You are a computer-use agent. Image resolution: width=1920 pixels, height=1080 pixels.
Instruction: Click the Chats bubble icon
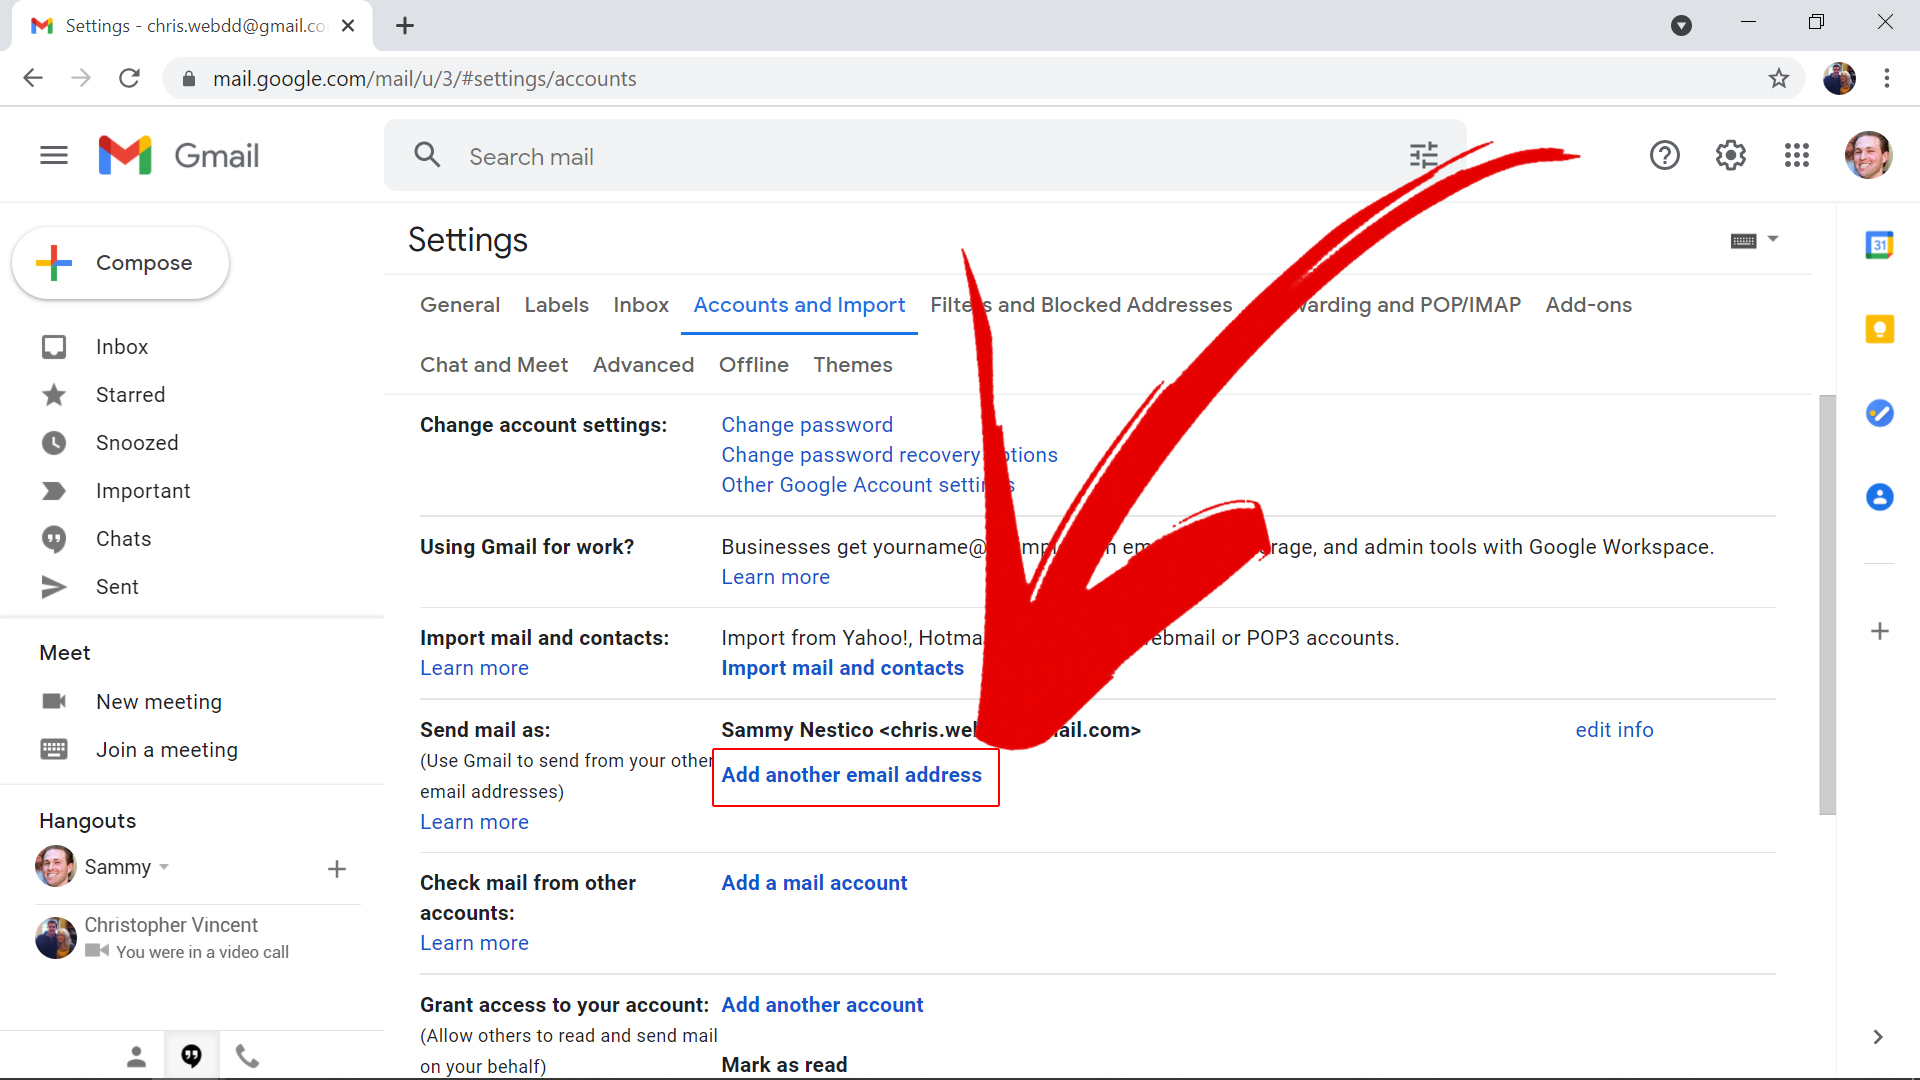[54, 539]
